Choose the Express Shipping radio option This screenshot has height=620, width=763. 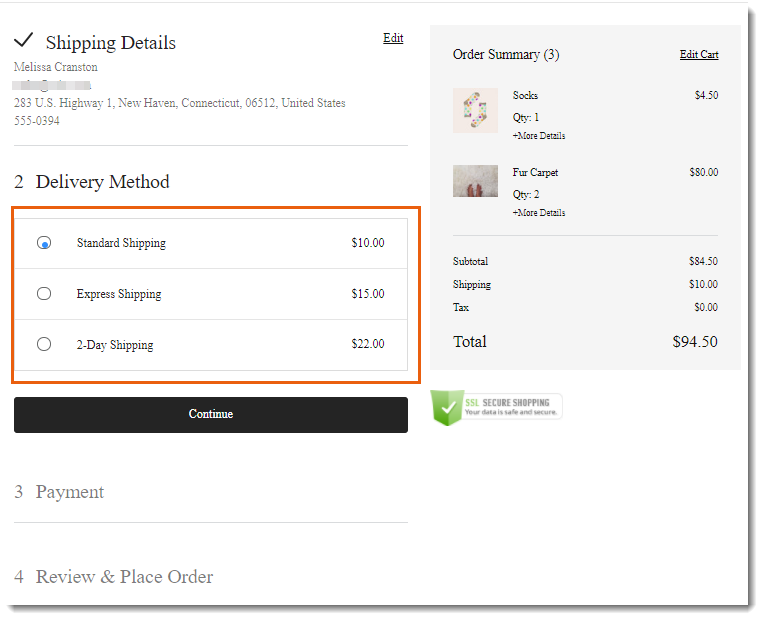point(44,294)
